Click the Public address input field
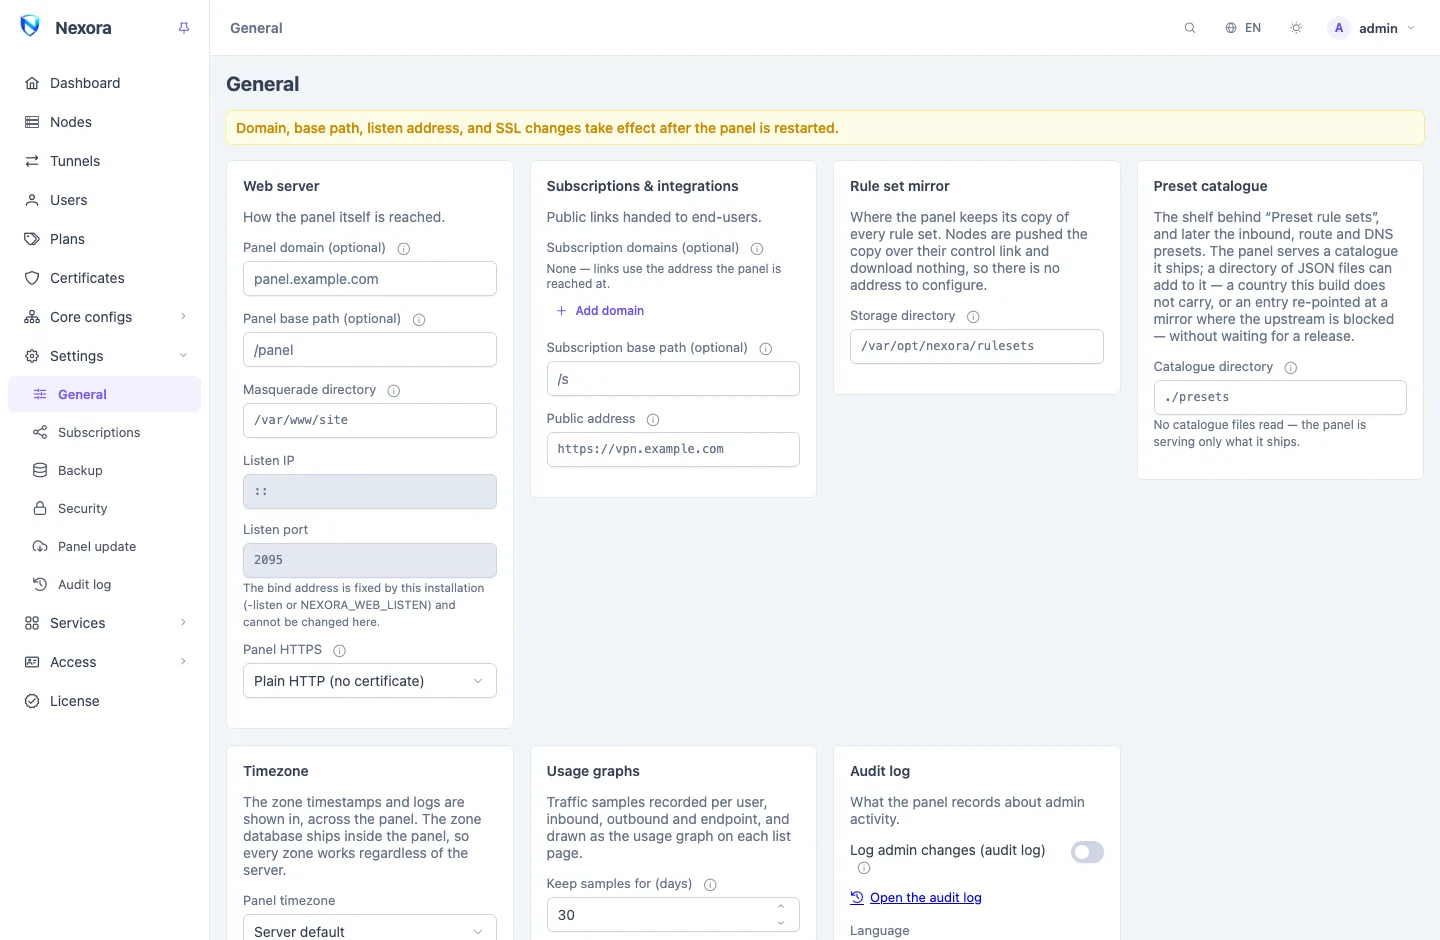The image size is (1440, 940). pos(673,450)
